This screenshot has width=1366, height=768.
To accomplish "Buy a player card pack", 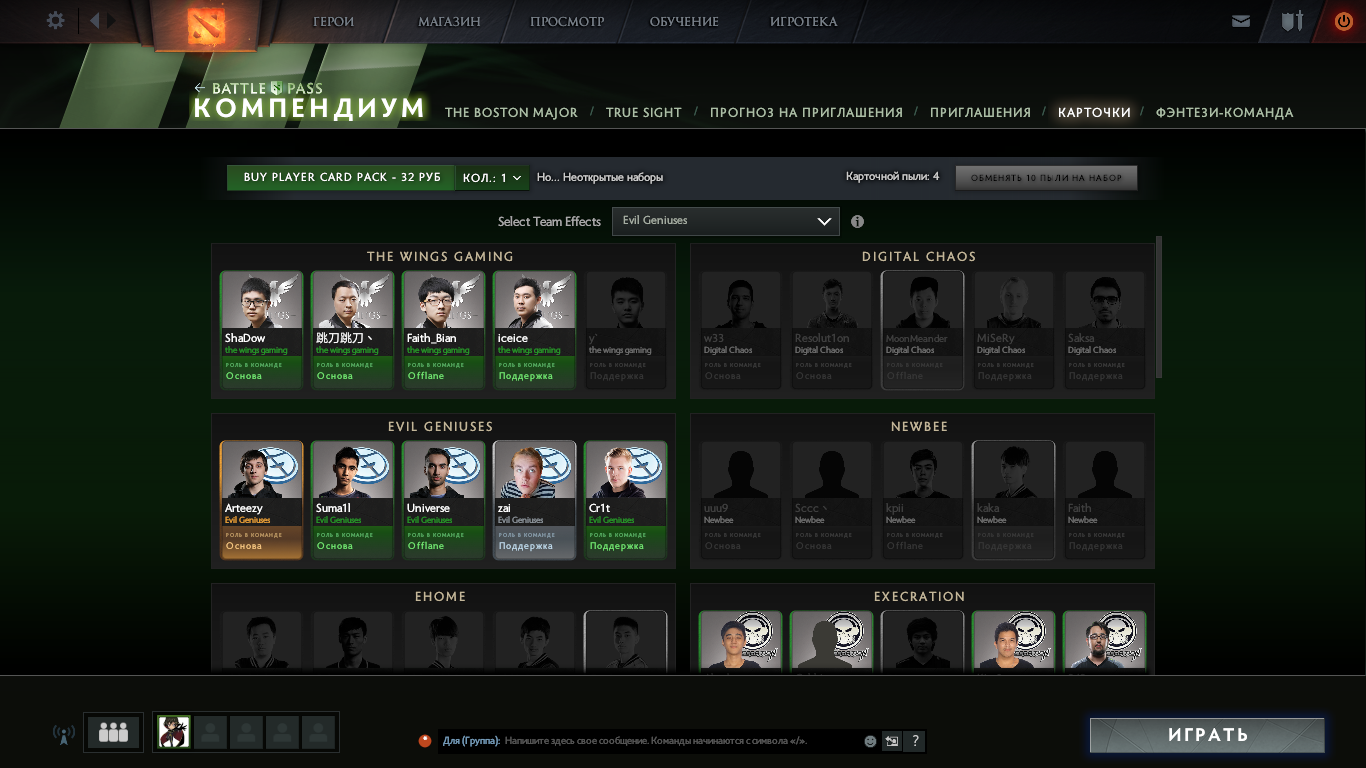I will (342, 178).
